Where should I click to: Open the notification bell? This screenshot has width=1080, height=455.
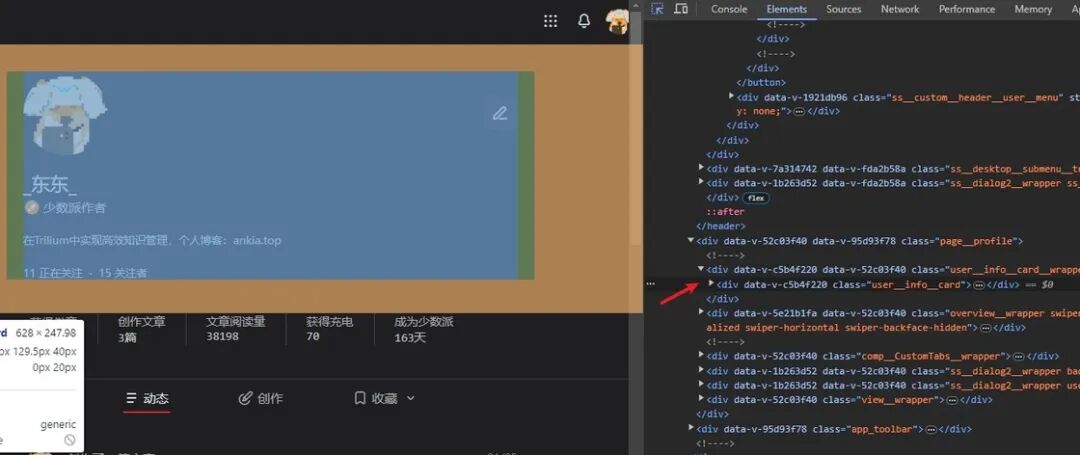[584, 21]
